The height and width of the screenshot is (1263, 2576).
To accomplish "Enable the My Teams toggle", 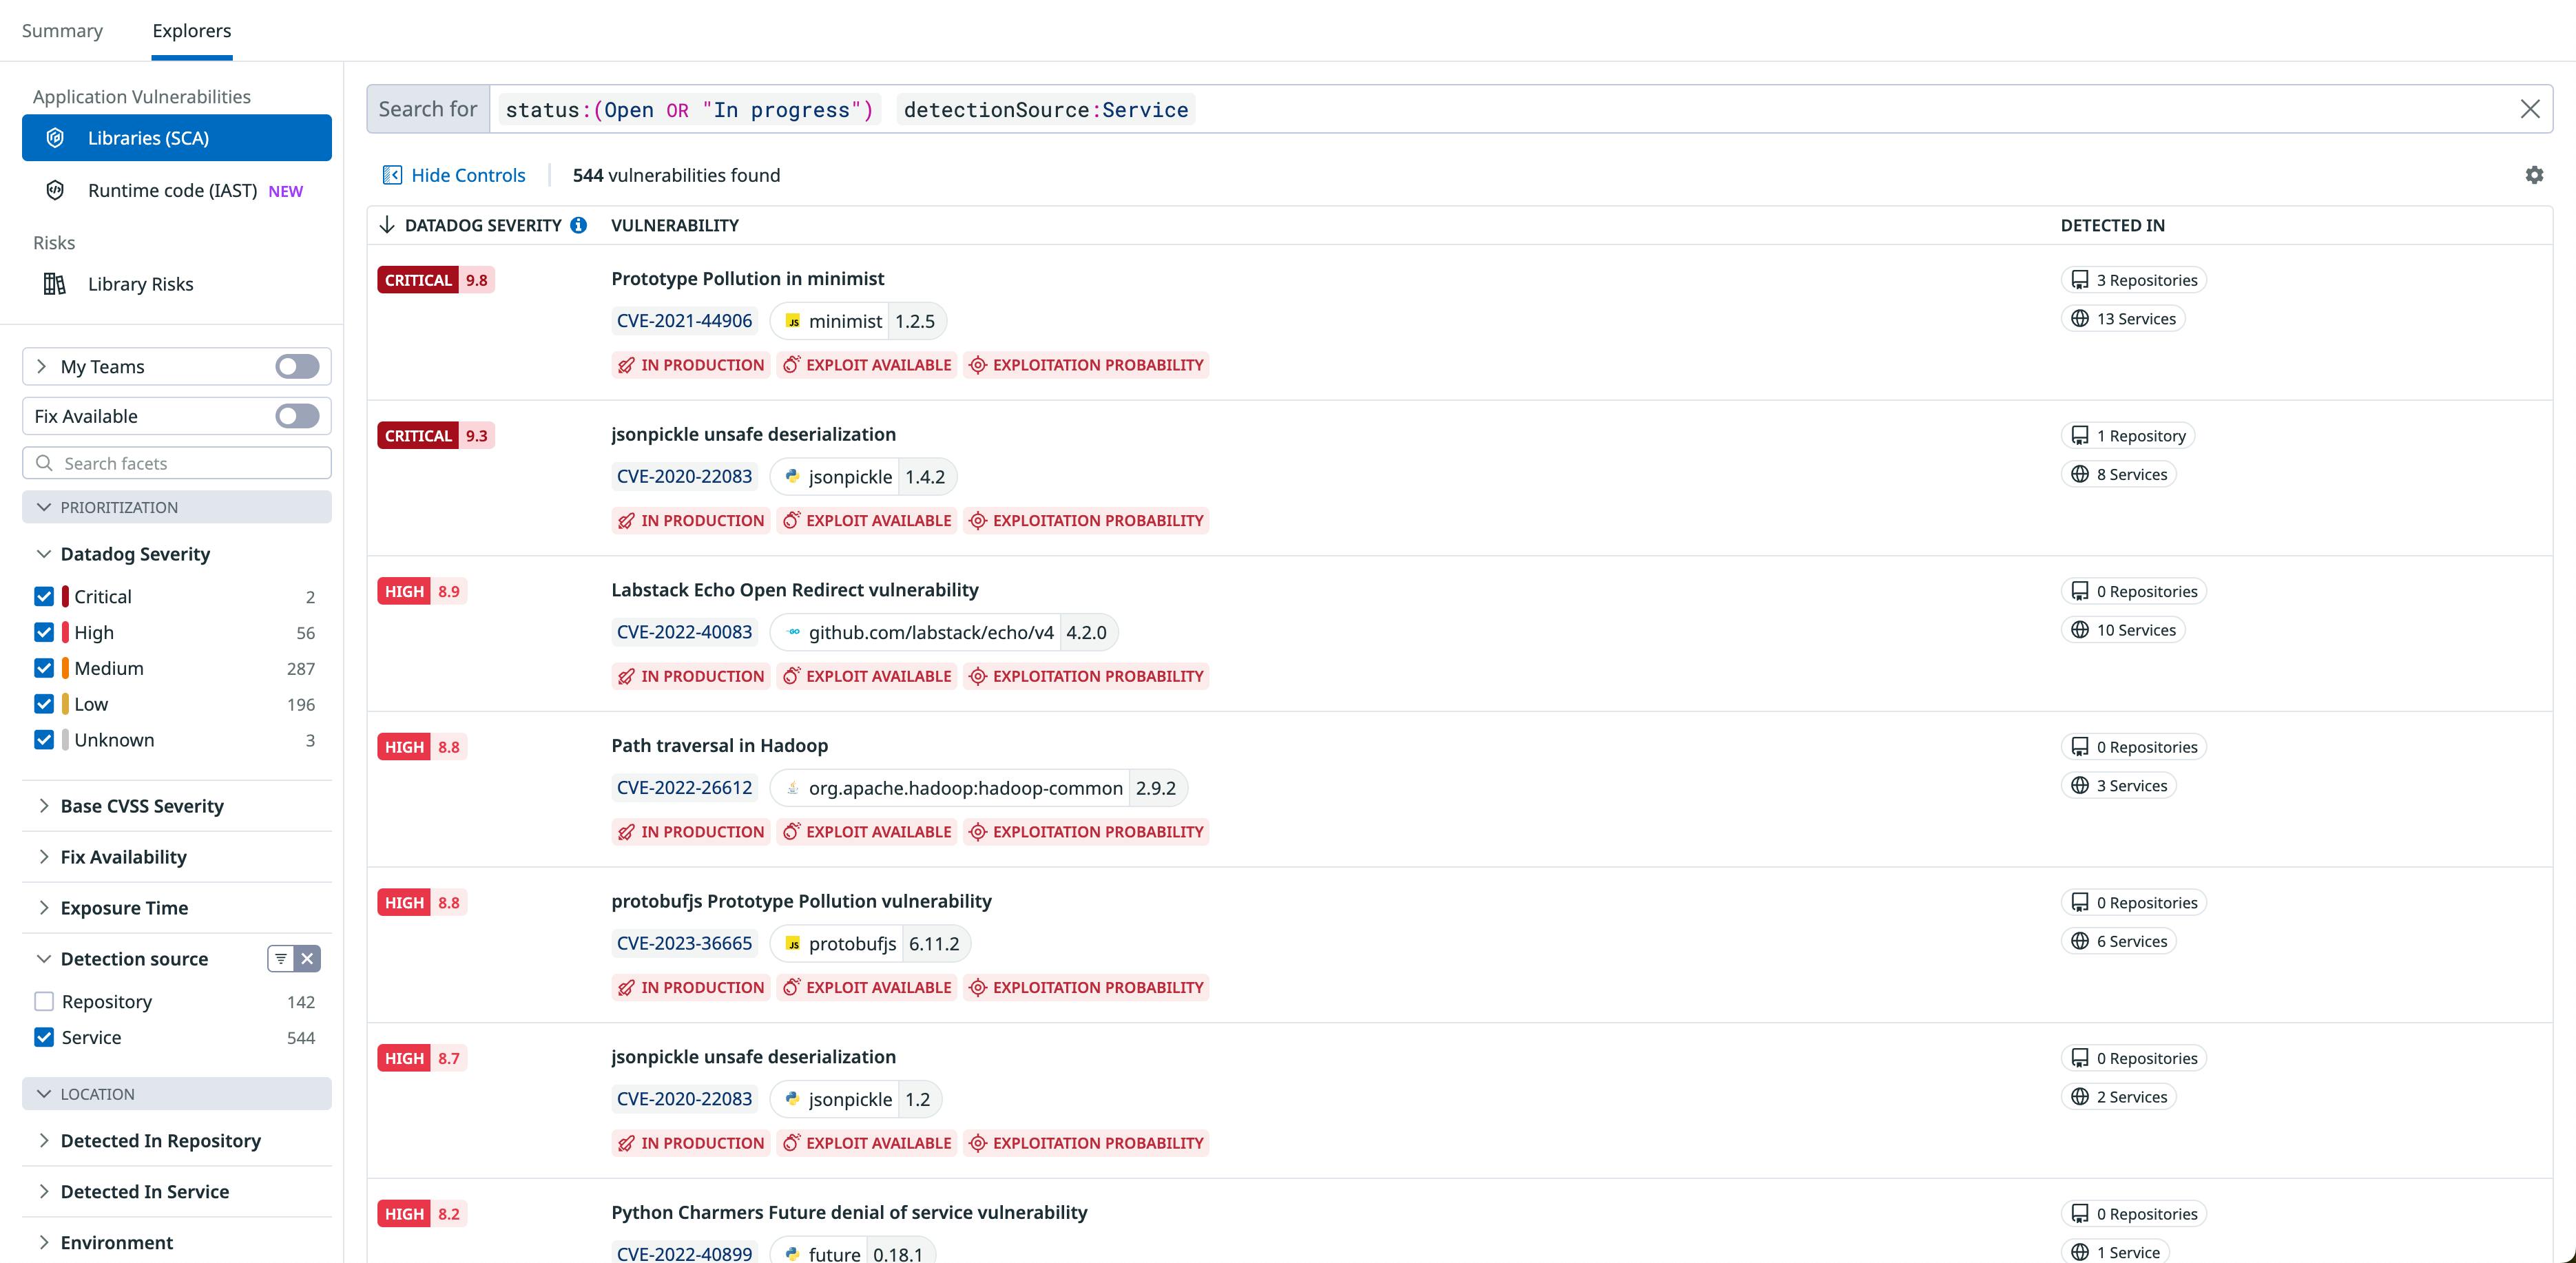I will click(x=296, y=366).
